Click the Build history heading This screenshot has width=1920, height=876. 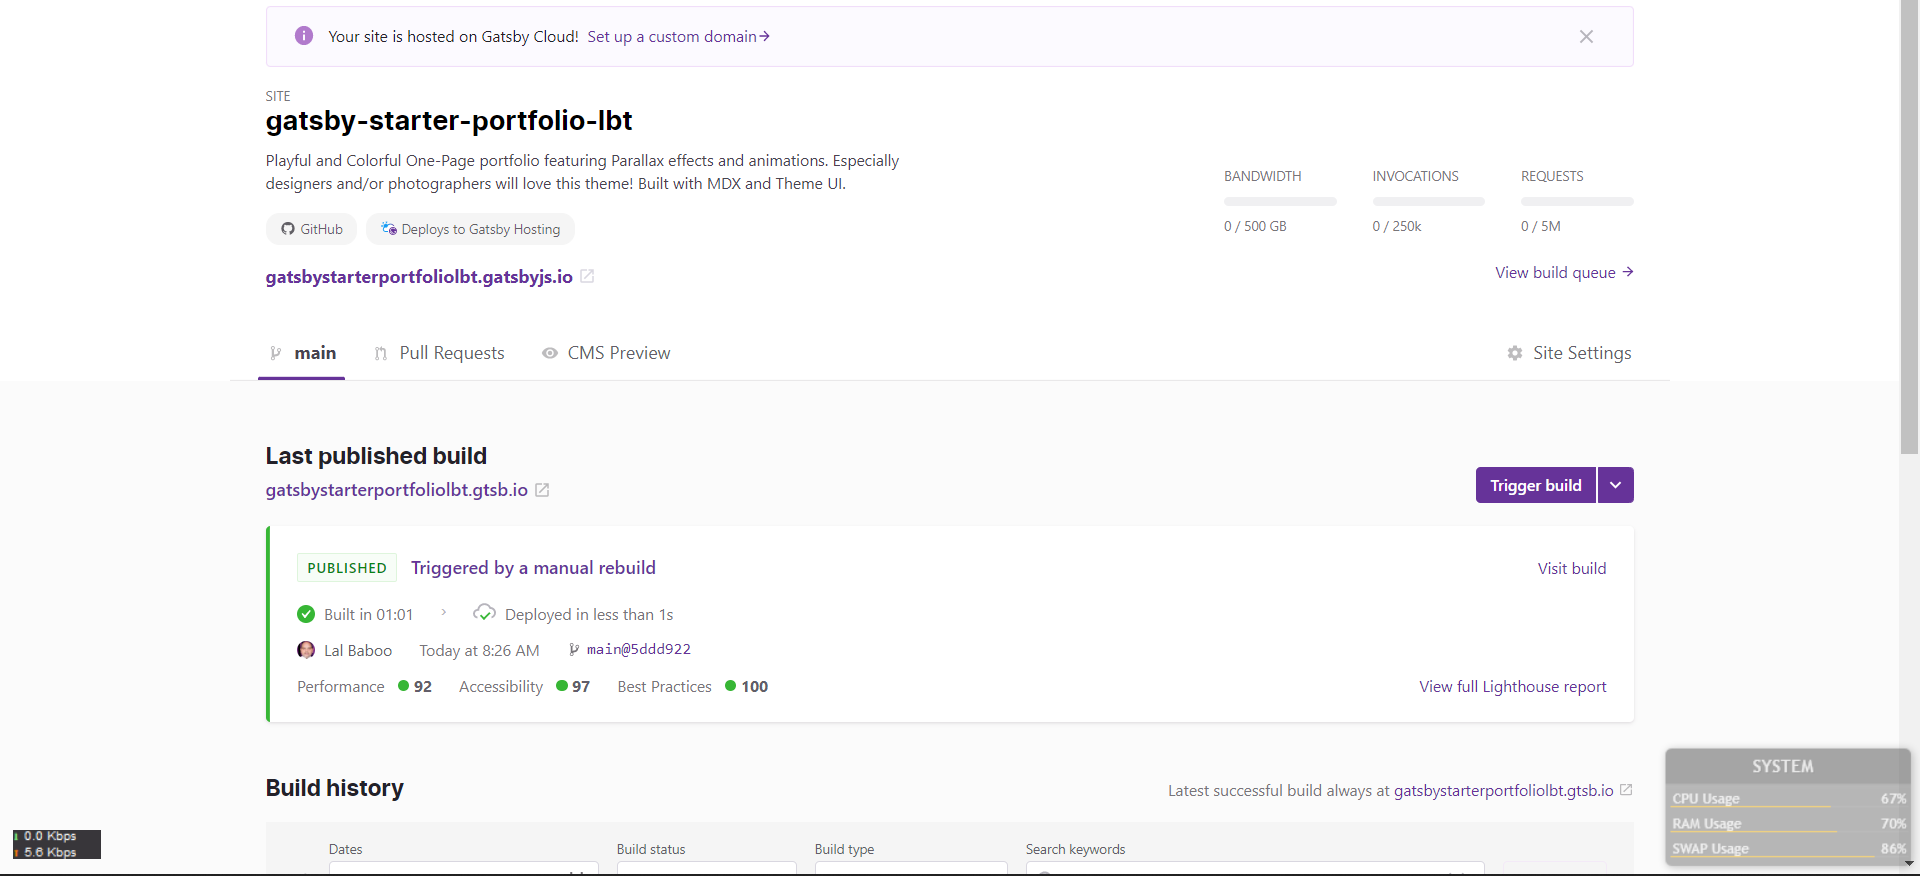(335, 788)
